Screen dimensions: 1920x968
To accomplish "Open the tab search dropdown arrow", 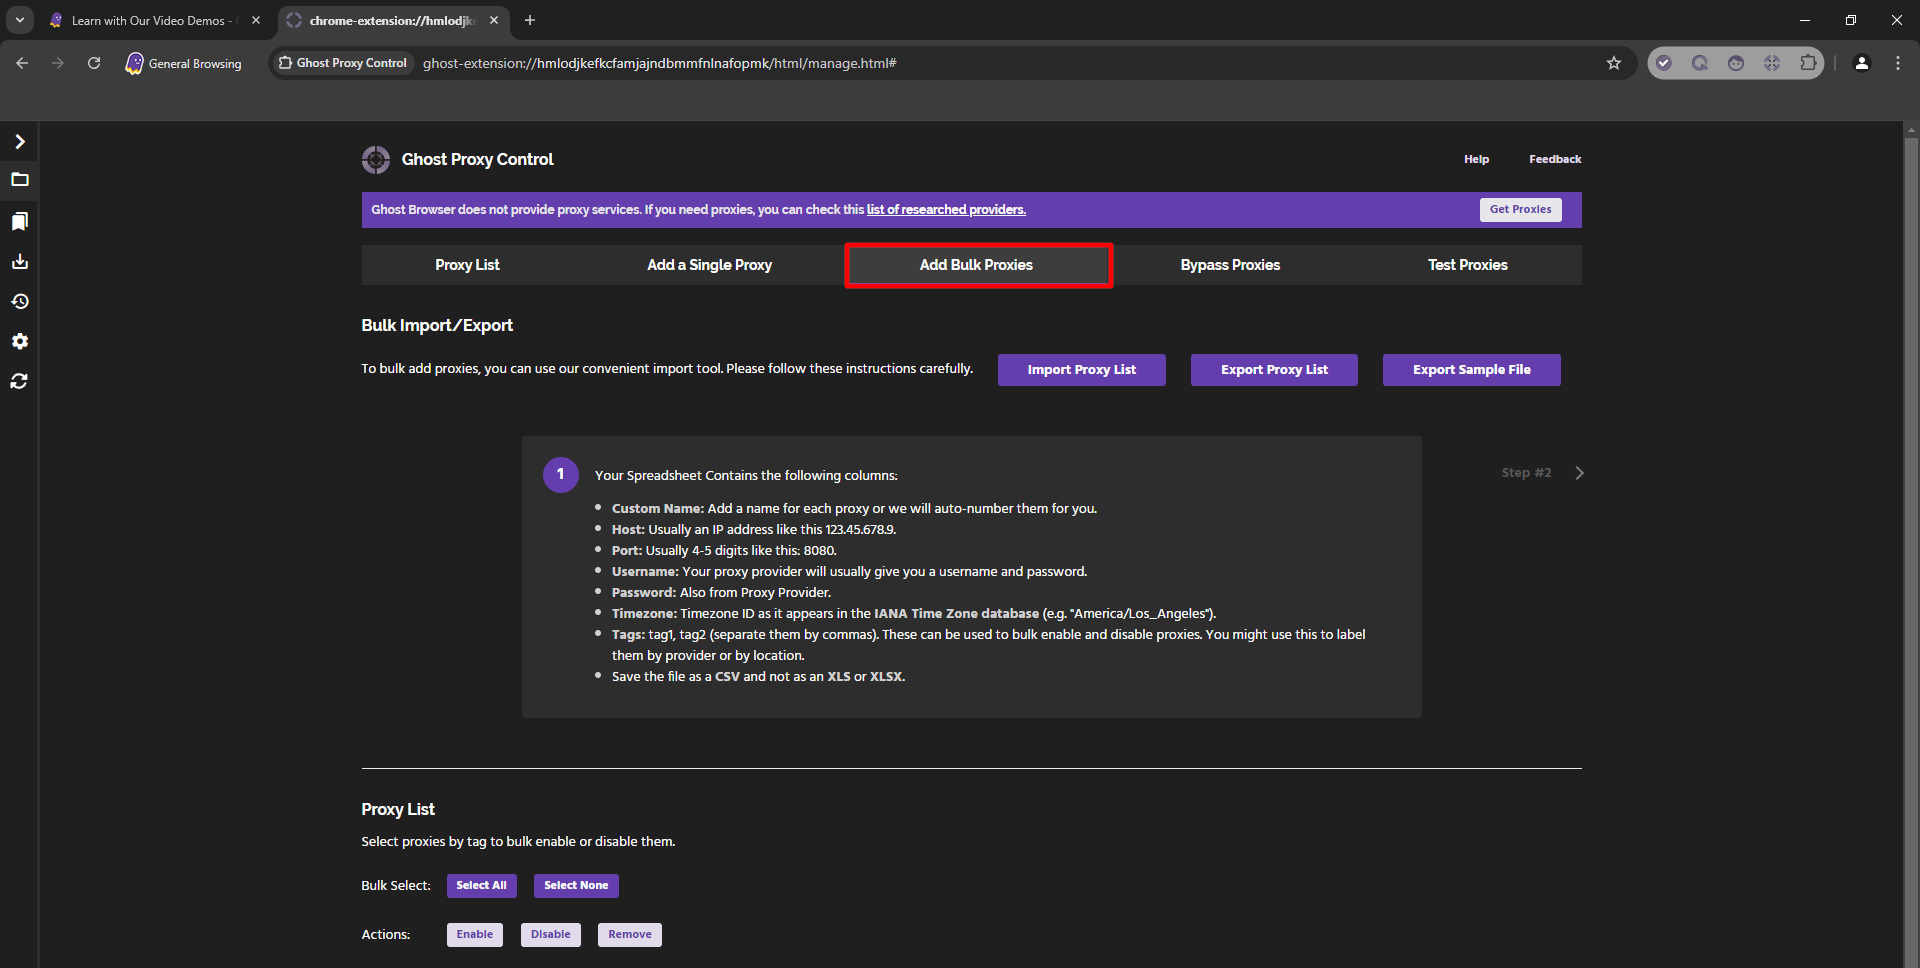I will tap(19, 20).
